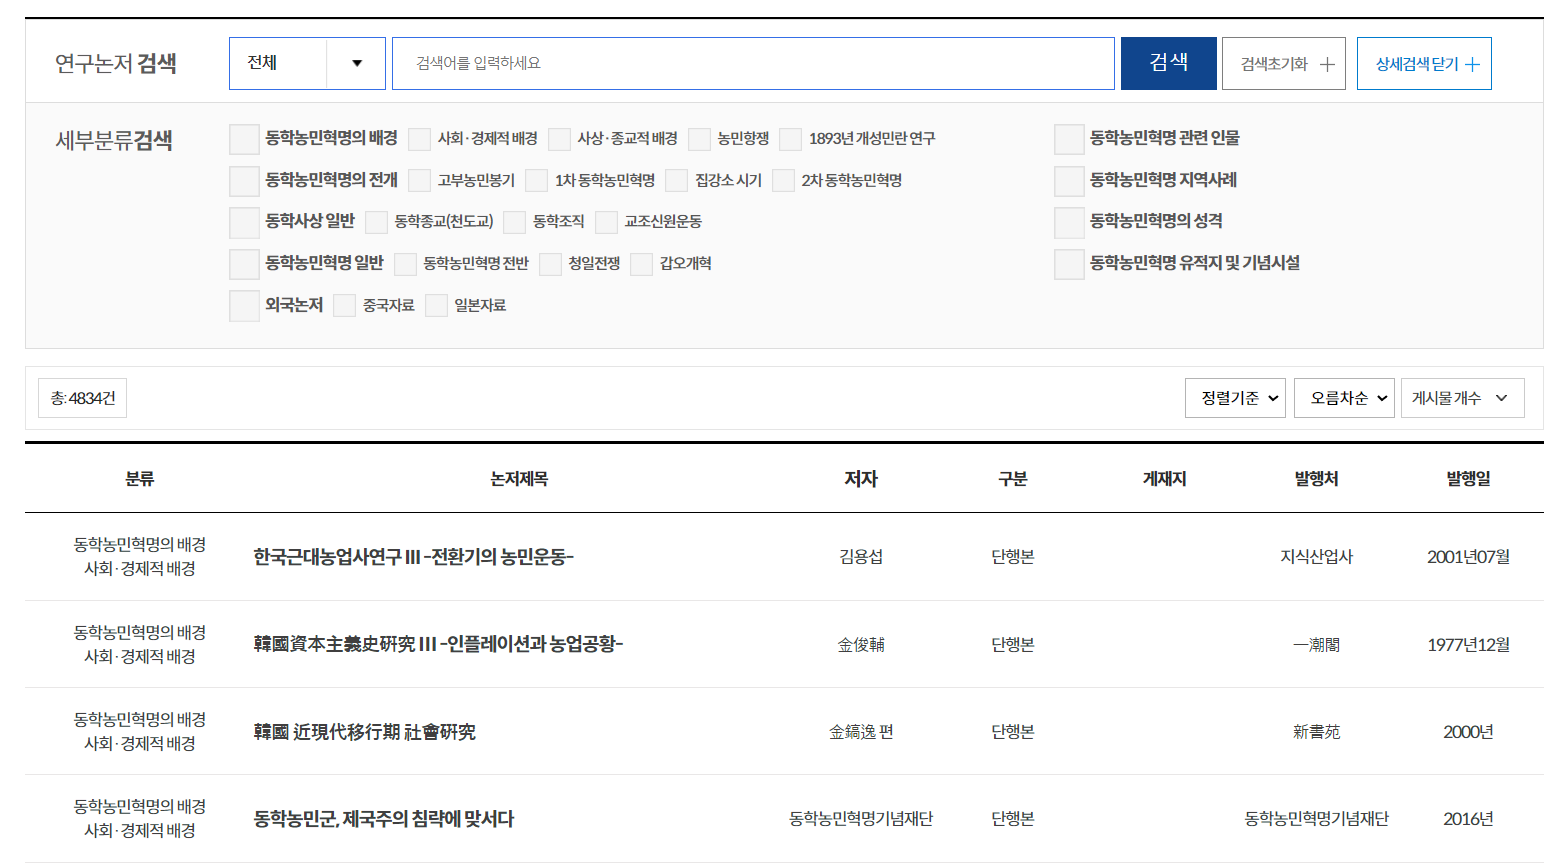Enable the 집강소 시기 checkbox
Image resolution: width=1559 pixels, height=867 pixels.
coord(677,181)
